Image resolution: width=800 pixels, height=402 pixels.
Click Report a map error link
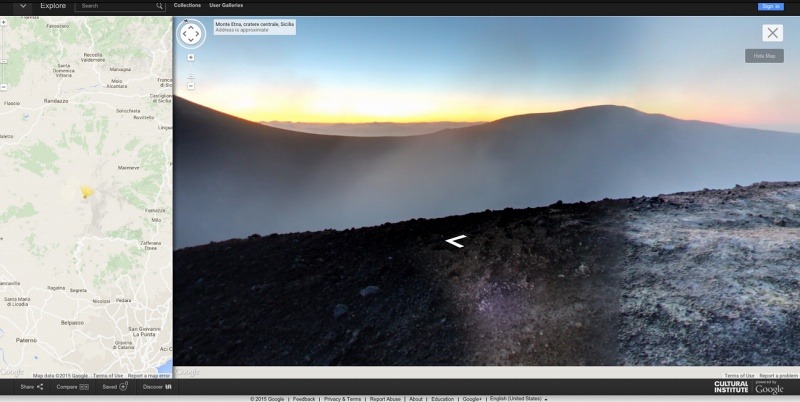click(148, 375)
